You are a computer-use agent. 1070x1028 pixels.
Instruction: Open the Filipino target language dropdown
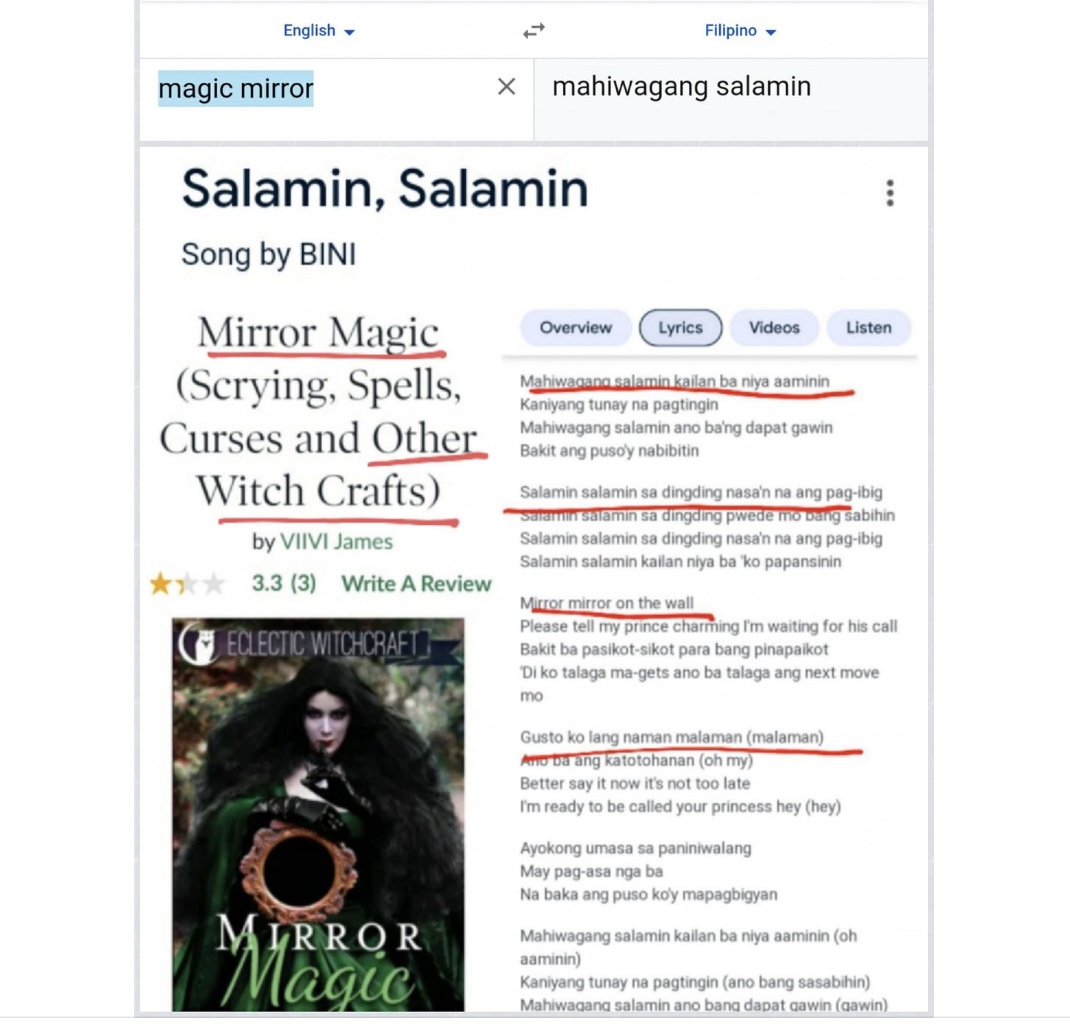click(740, 31)
